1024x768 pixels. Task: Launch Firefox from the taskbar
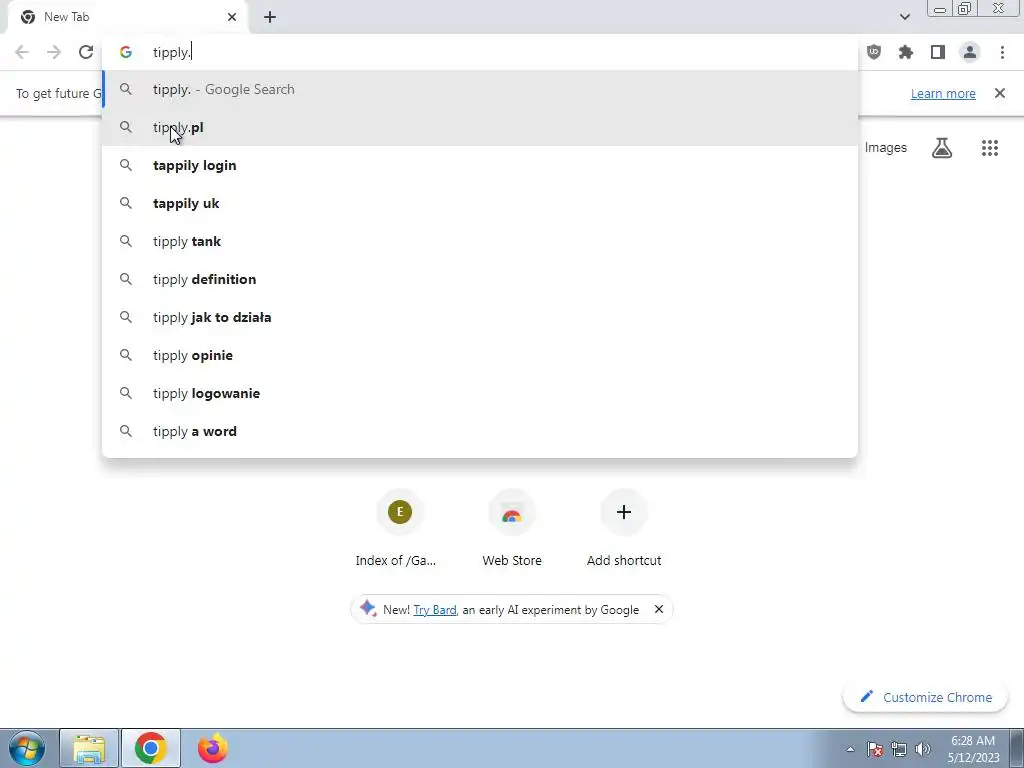213,748
